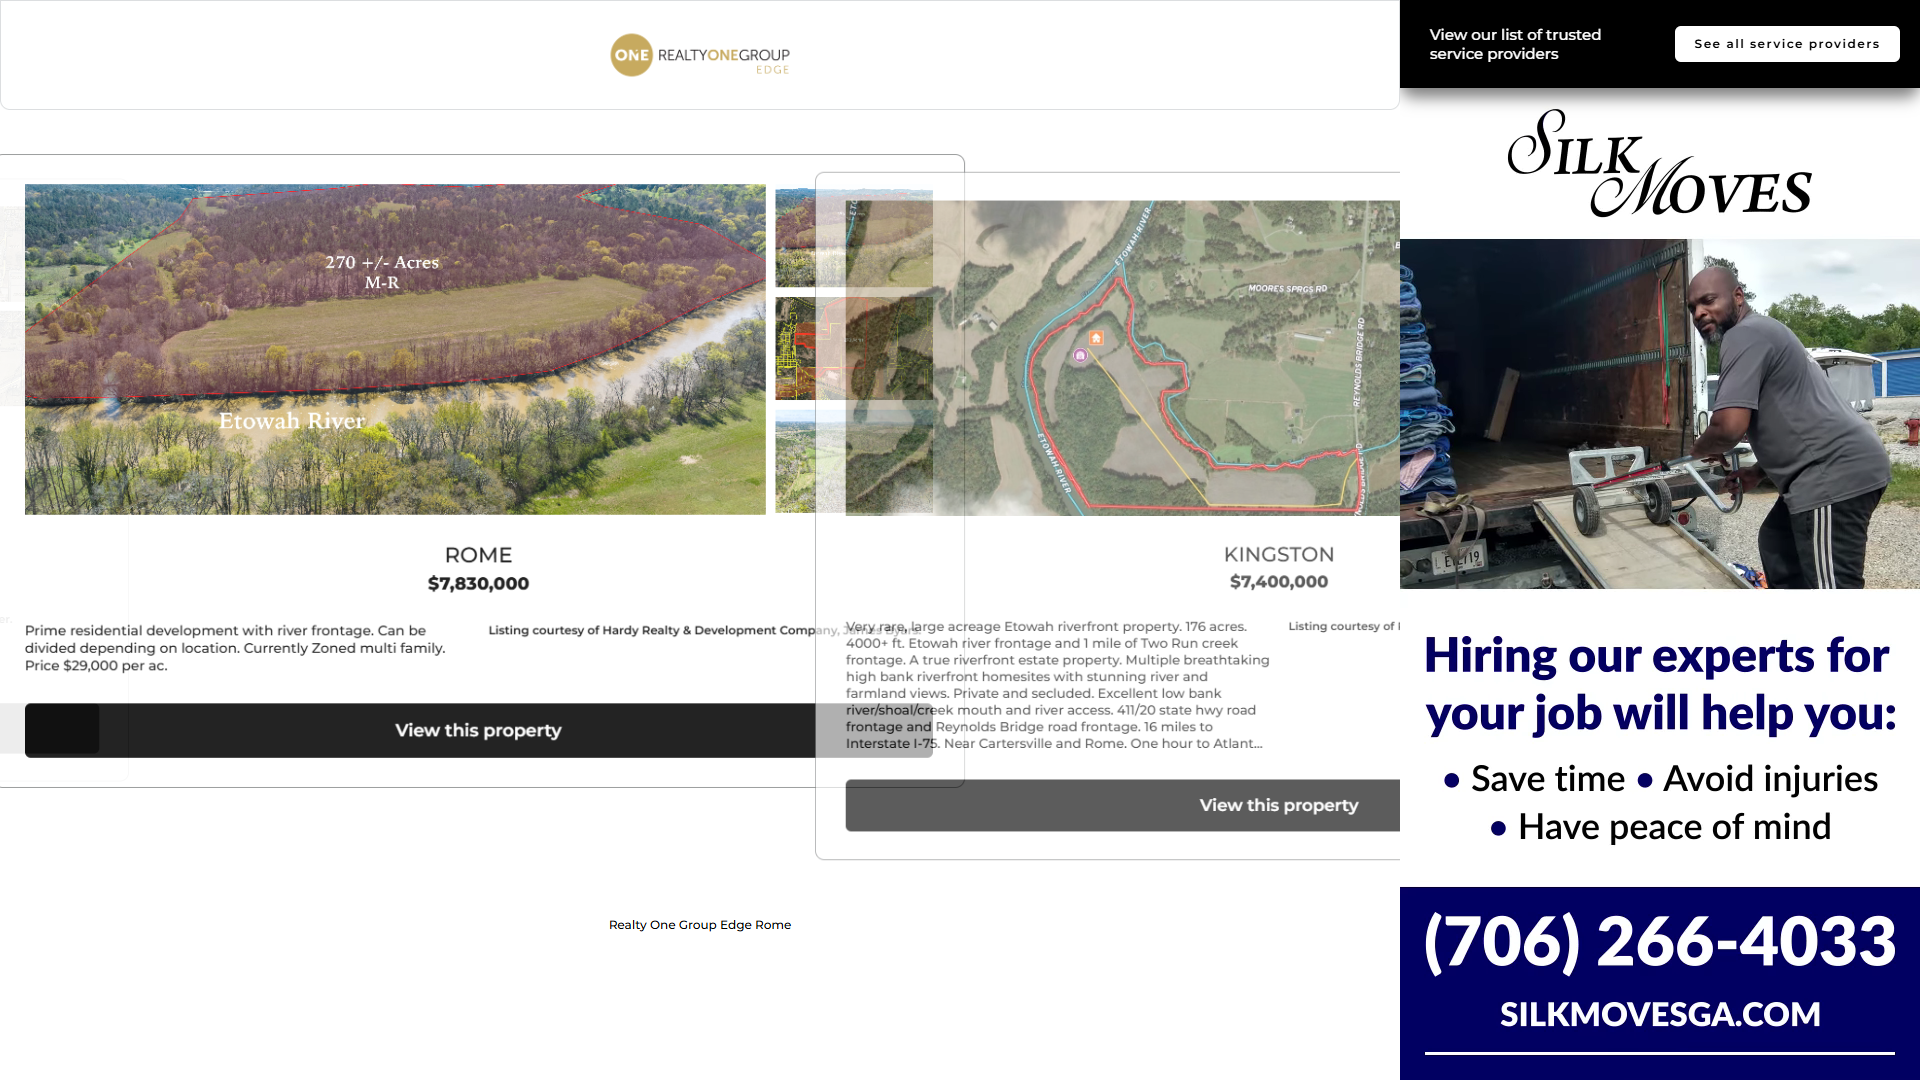Viewport: 1920px width, 1080px height.
Task: Click the KINGSTON listing title
Action: [1278, 554]
